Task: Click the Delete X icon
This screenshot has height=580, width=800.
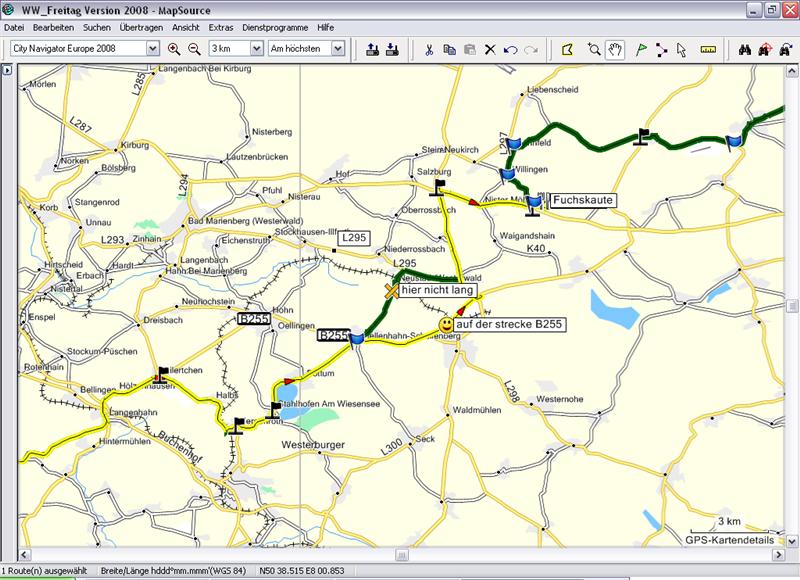Action: (x=490, y=49)
